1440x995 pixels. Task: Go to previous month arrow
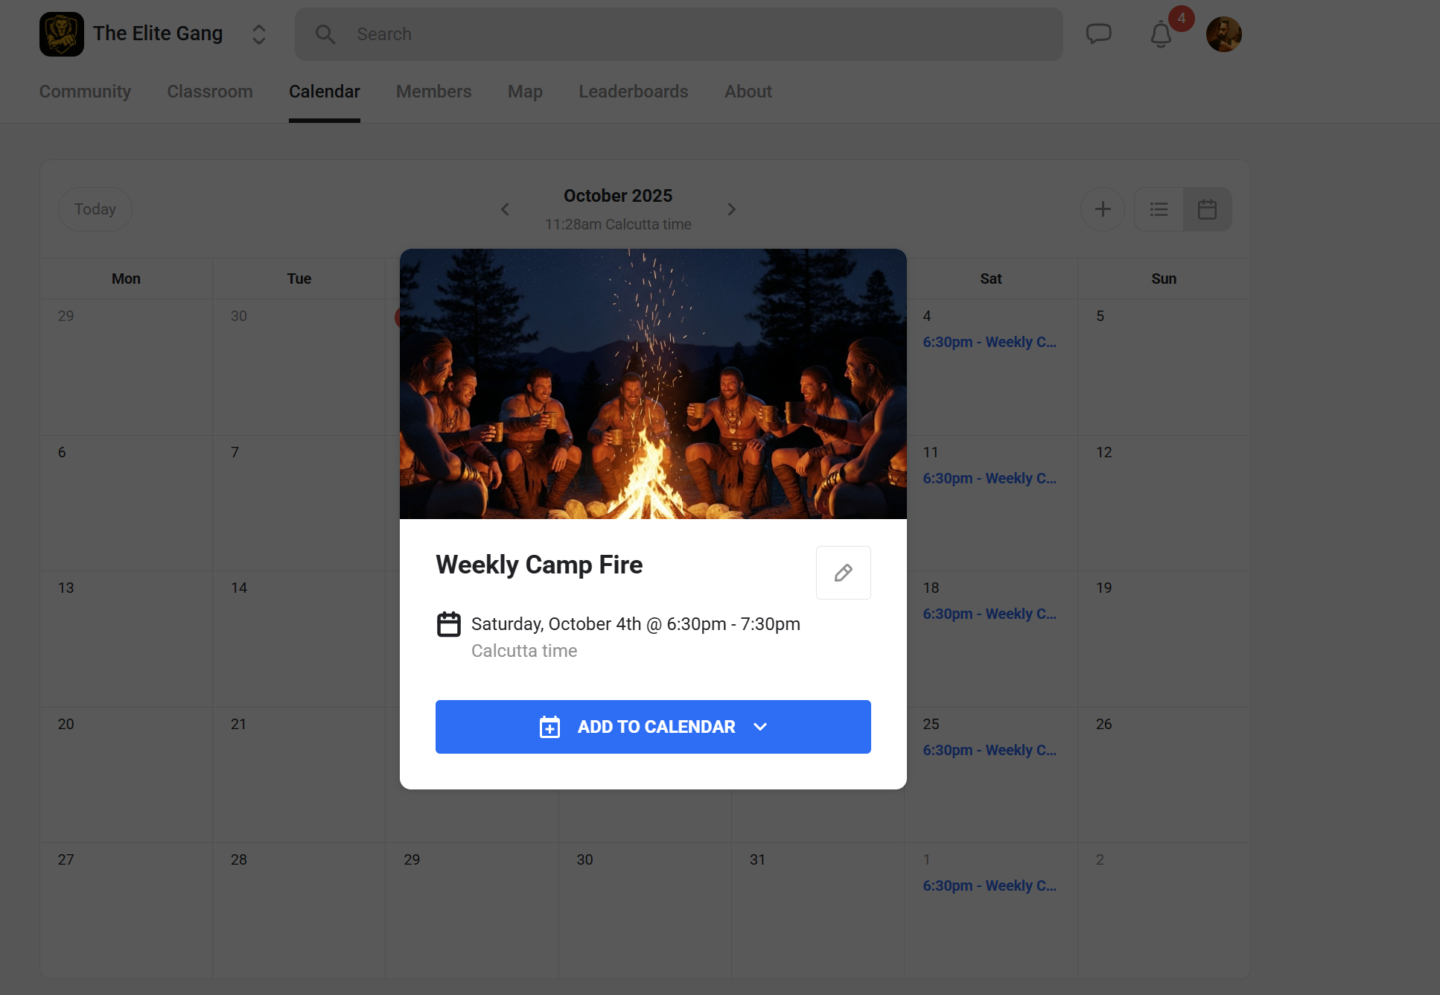click(x=505, y=209)
